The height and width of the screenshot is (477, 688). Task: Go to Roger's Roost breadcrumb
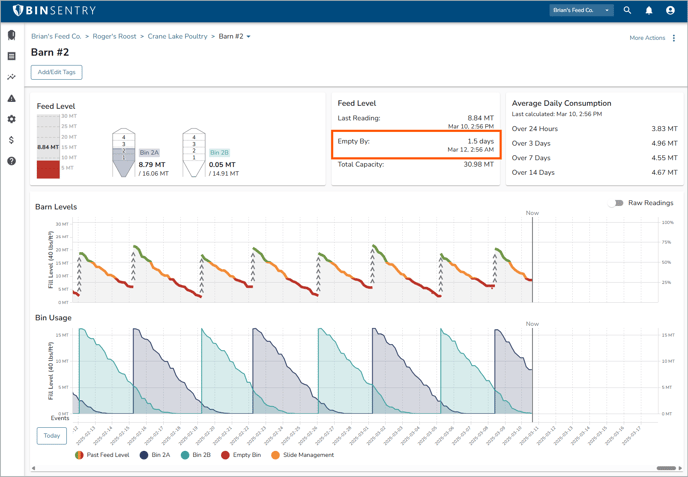tap(115, 36)
